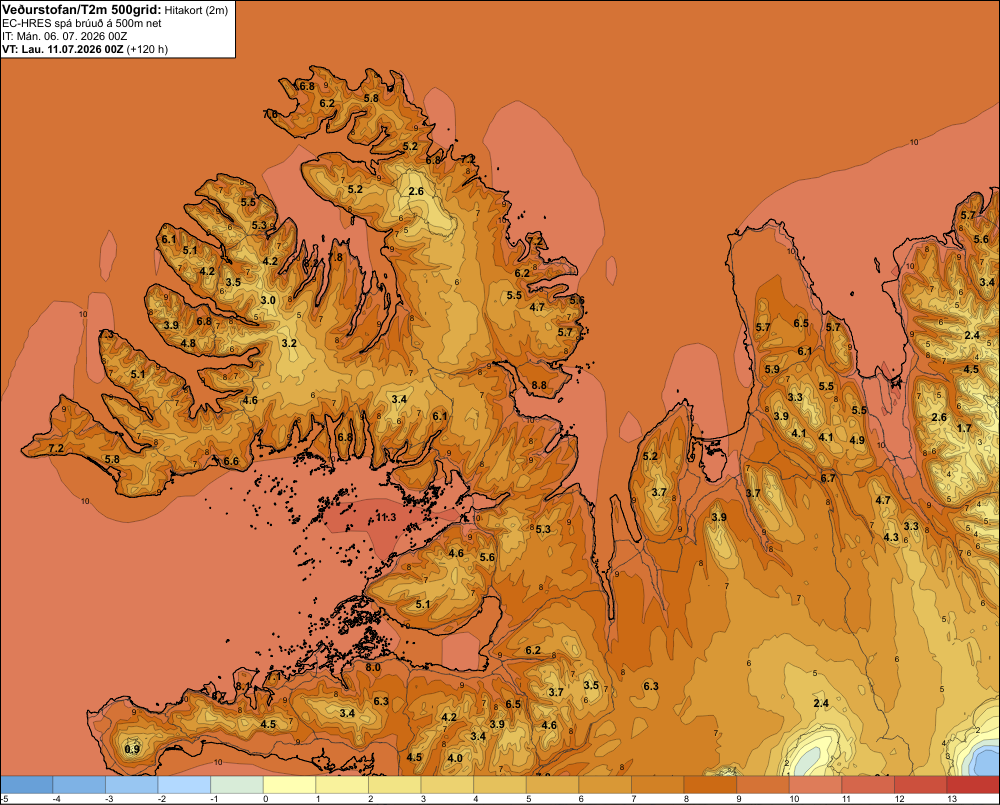Click the yellow swatch between 0 and 1

point(289,784)
